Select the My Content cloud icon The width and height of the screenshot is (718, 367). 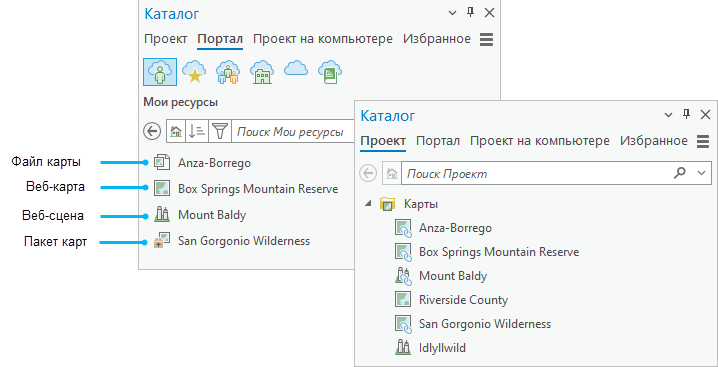point(160,72)
